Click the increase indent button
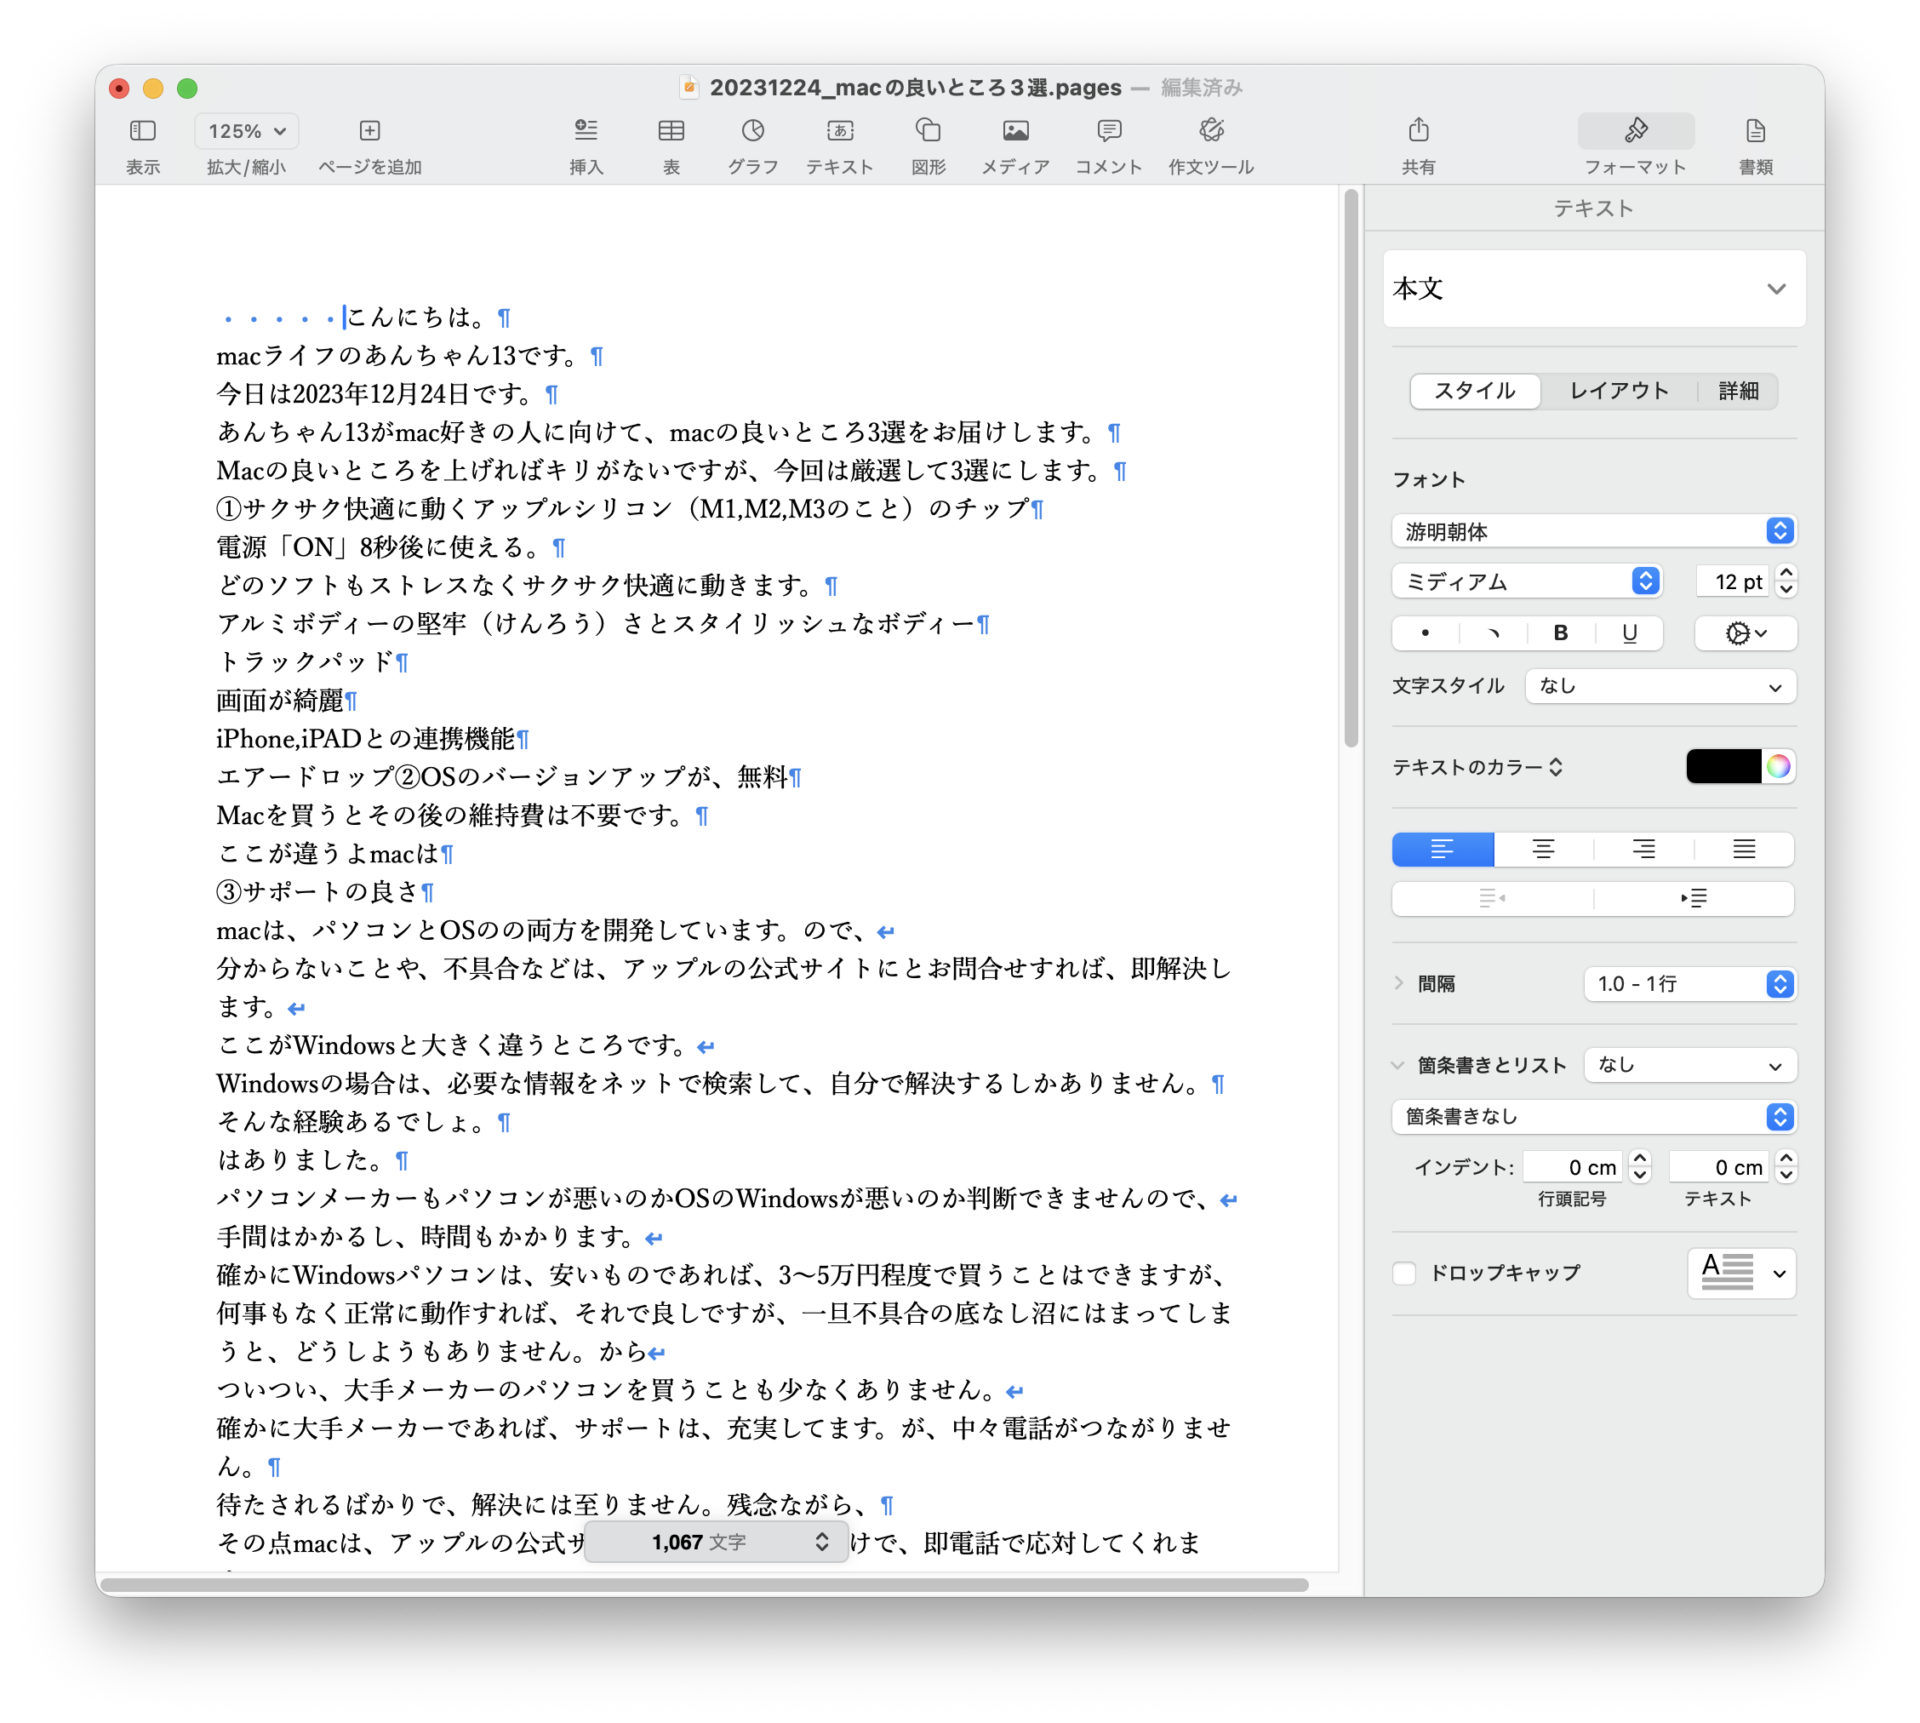This screenshot has width=1920, height=1723. point(1693,898)
